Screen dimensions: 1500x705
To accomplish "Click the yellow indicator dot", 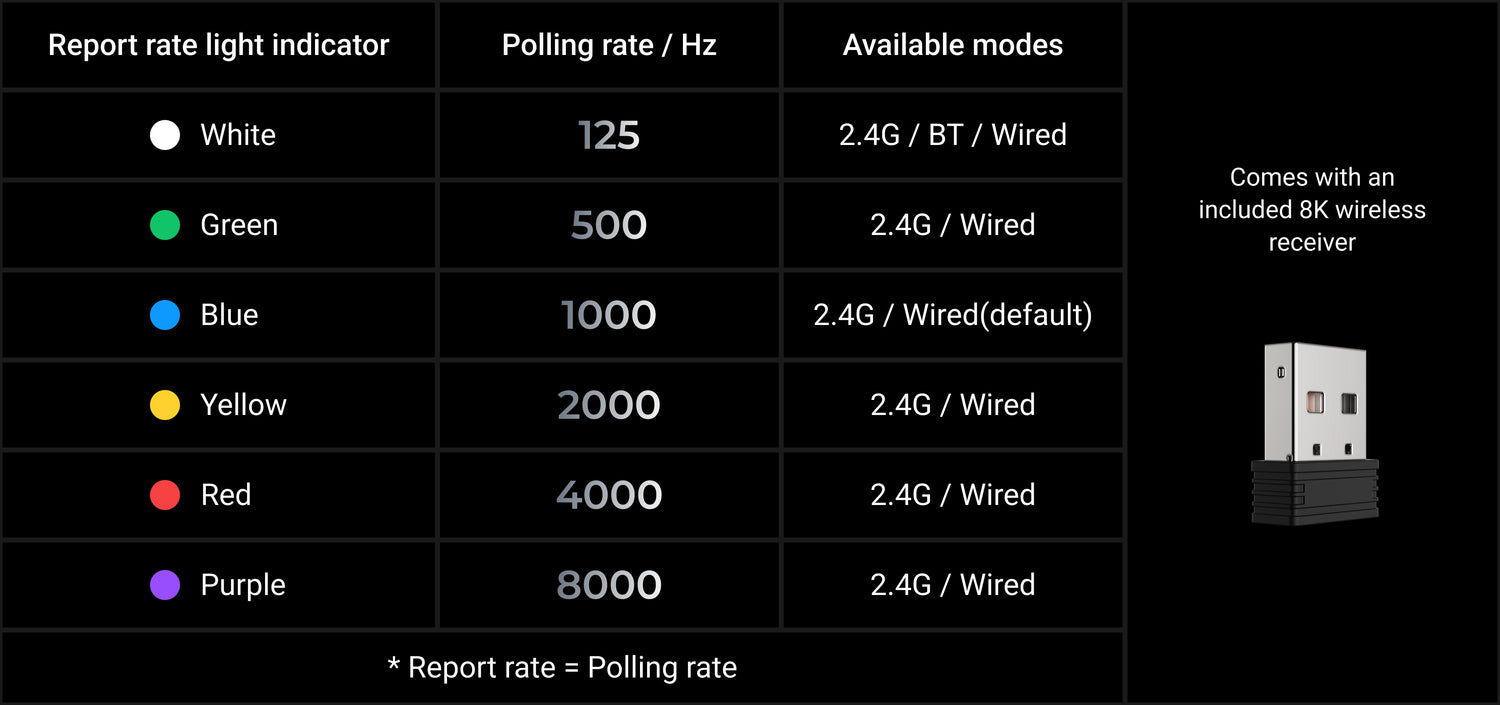I will tap(165, 405).
